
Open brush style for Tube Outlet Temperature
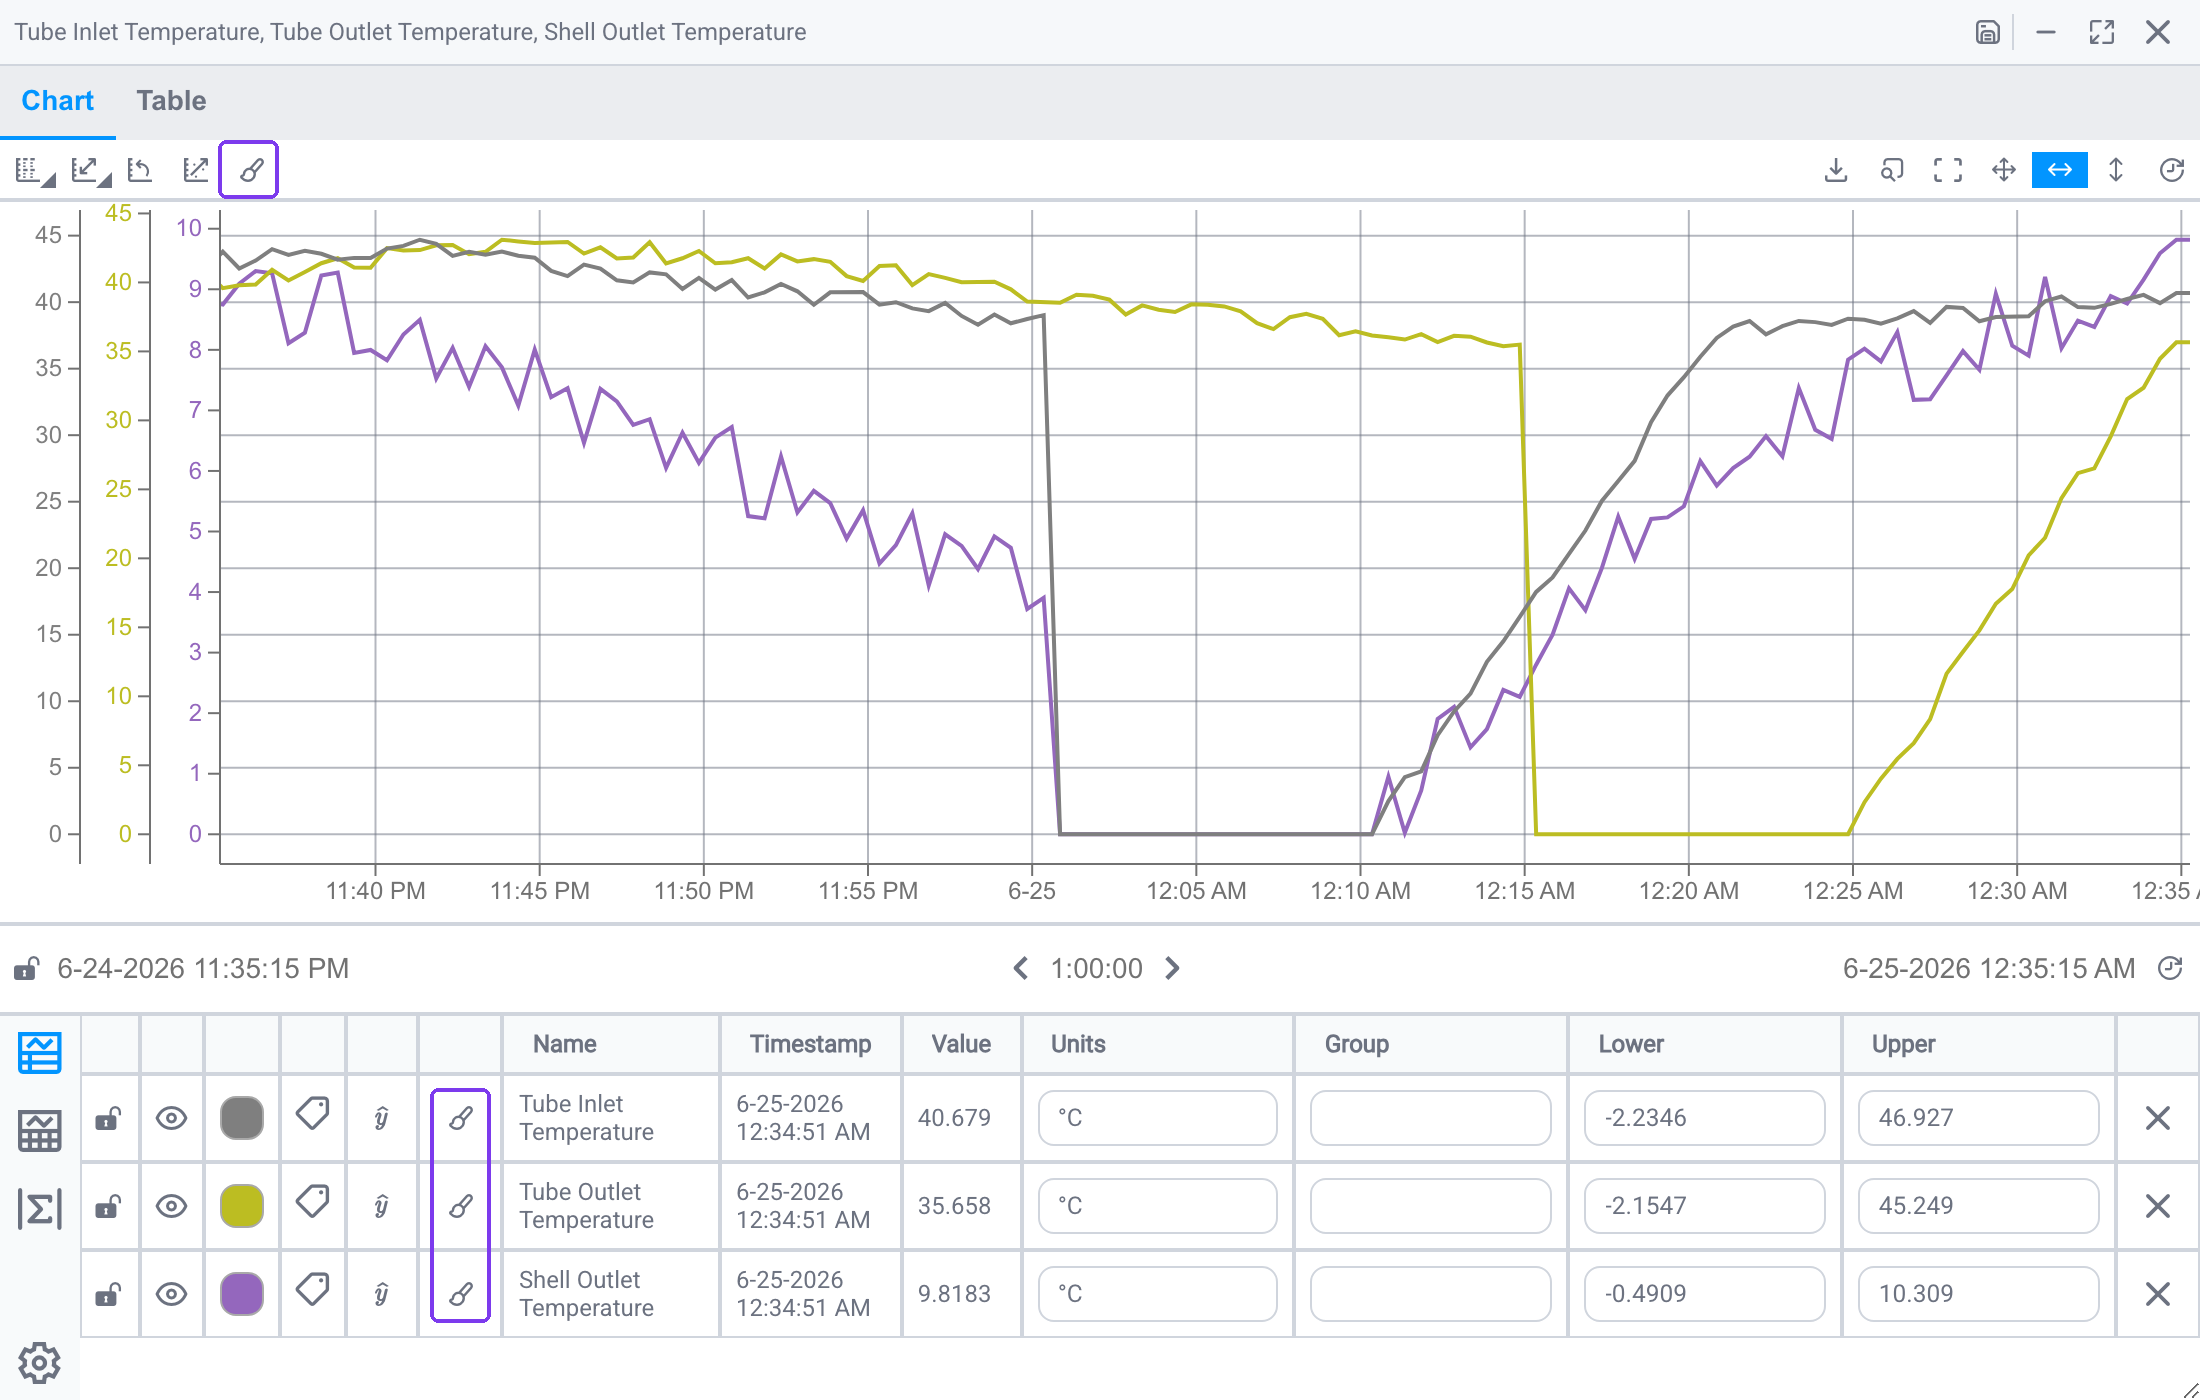click(x=460, y=1206)
